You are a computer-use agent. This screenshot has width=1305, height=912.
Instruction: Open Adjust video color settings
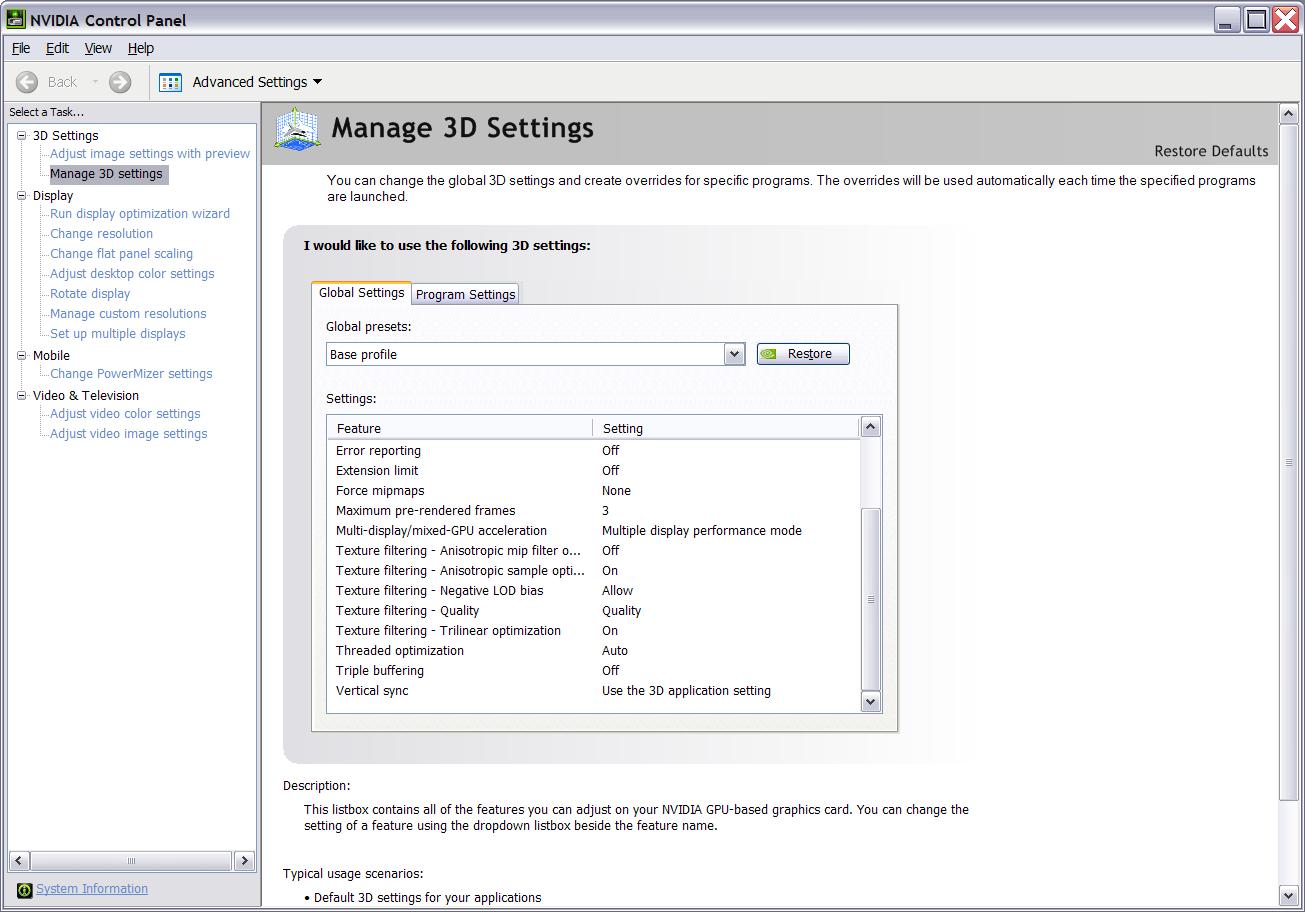click(125, 414)
